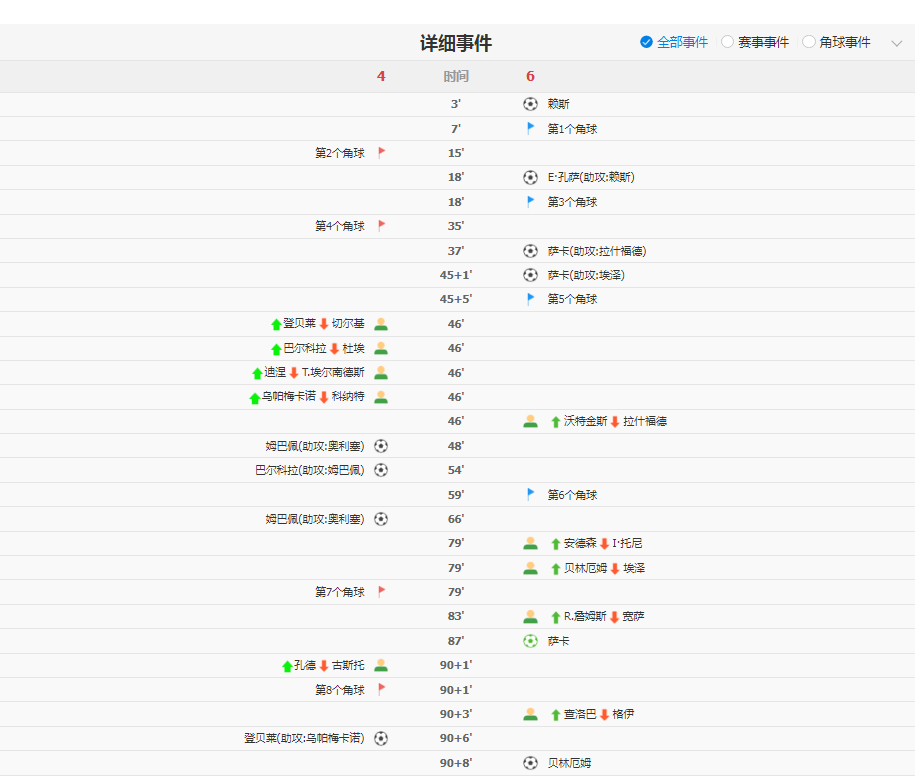The image size is (918, 778).
Task: Click the red flag for 第8个角球
Action: [382, 690]
